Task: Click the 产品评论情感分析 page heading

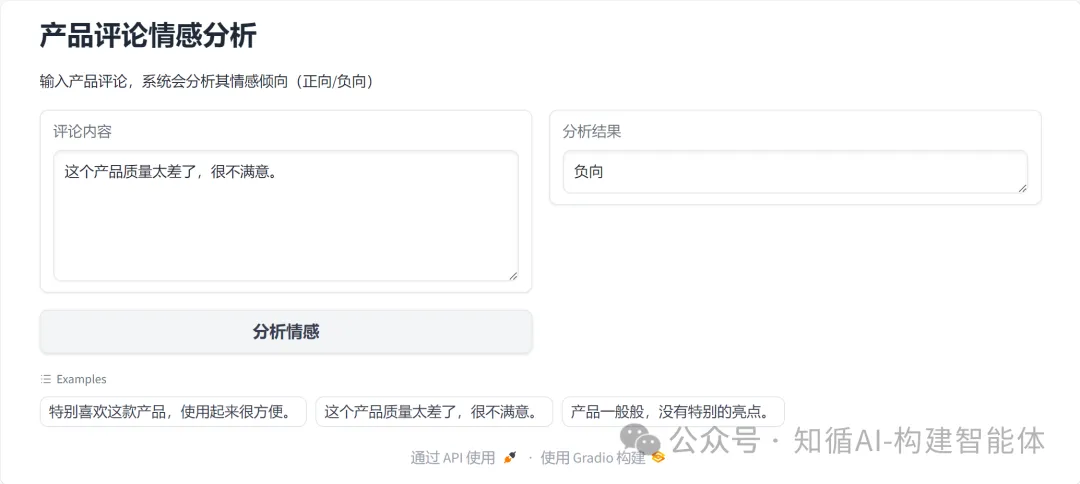Action: pos(148,36)
